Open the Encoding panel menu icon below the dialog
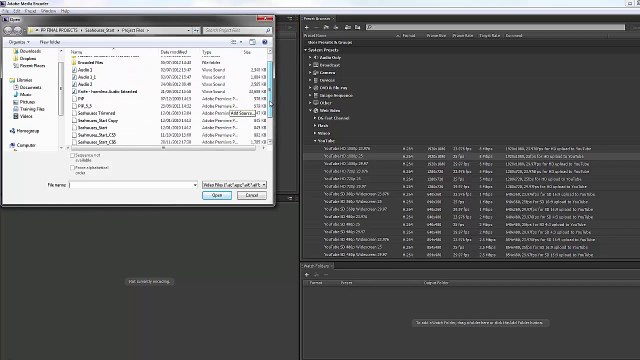 (x=290, y=198)
